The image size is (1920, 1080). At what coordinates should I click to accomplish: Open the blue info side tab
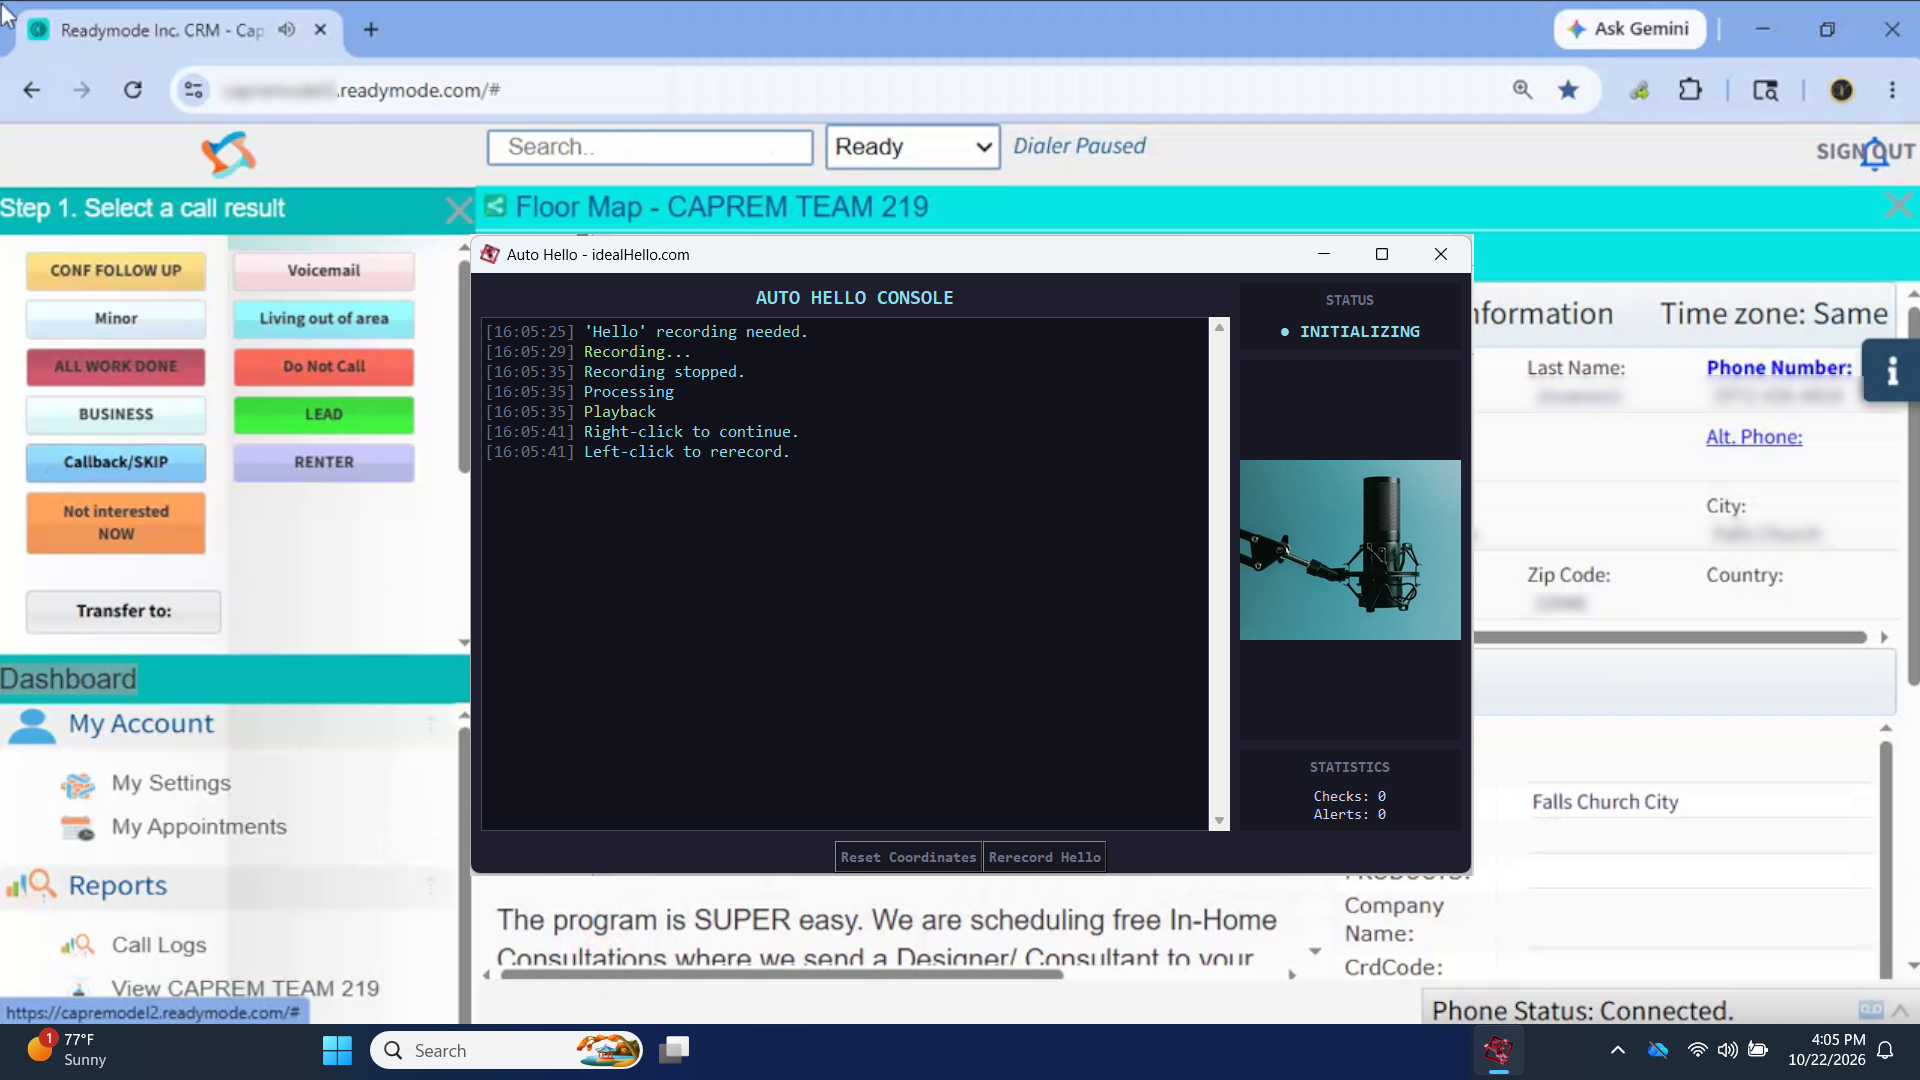pos(1891,371)
